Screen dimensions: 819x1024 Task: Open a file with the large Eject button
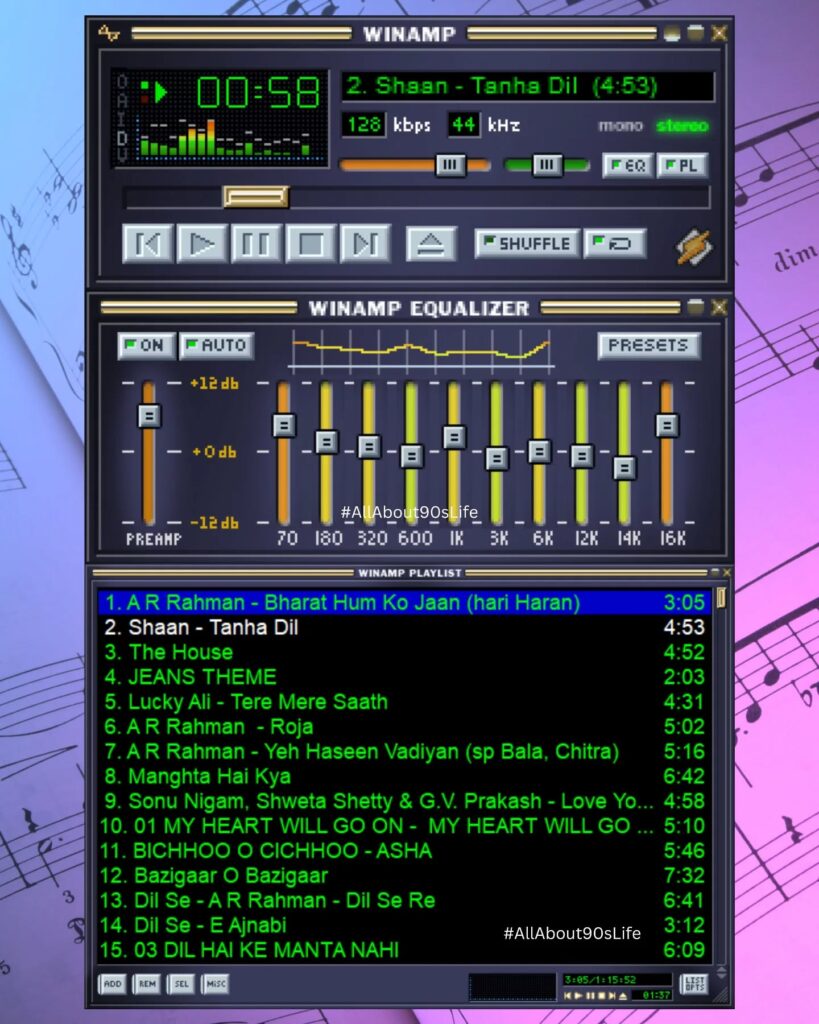[431, 244]
